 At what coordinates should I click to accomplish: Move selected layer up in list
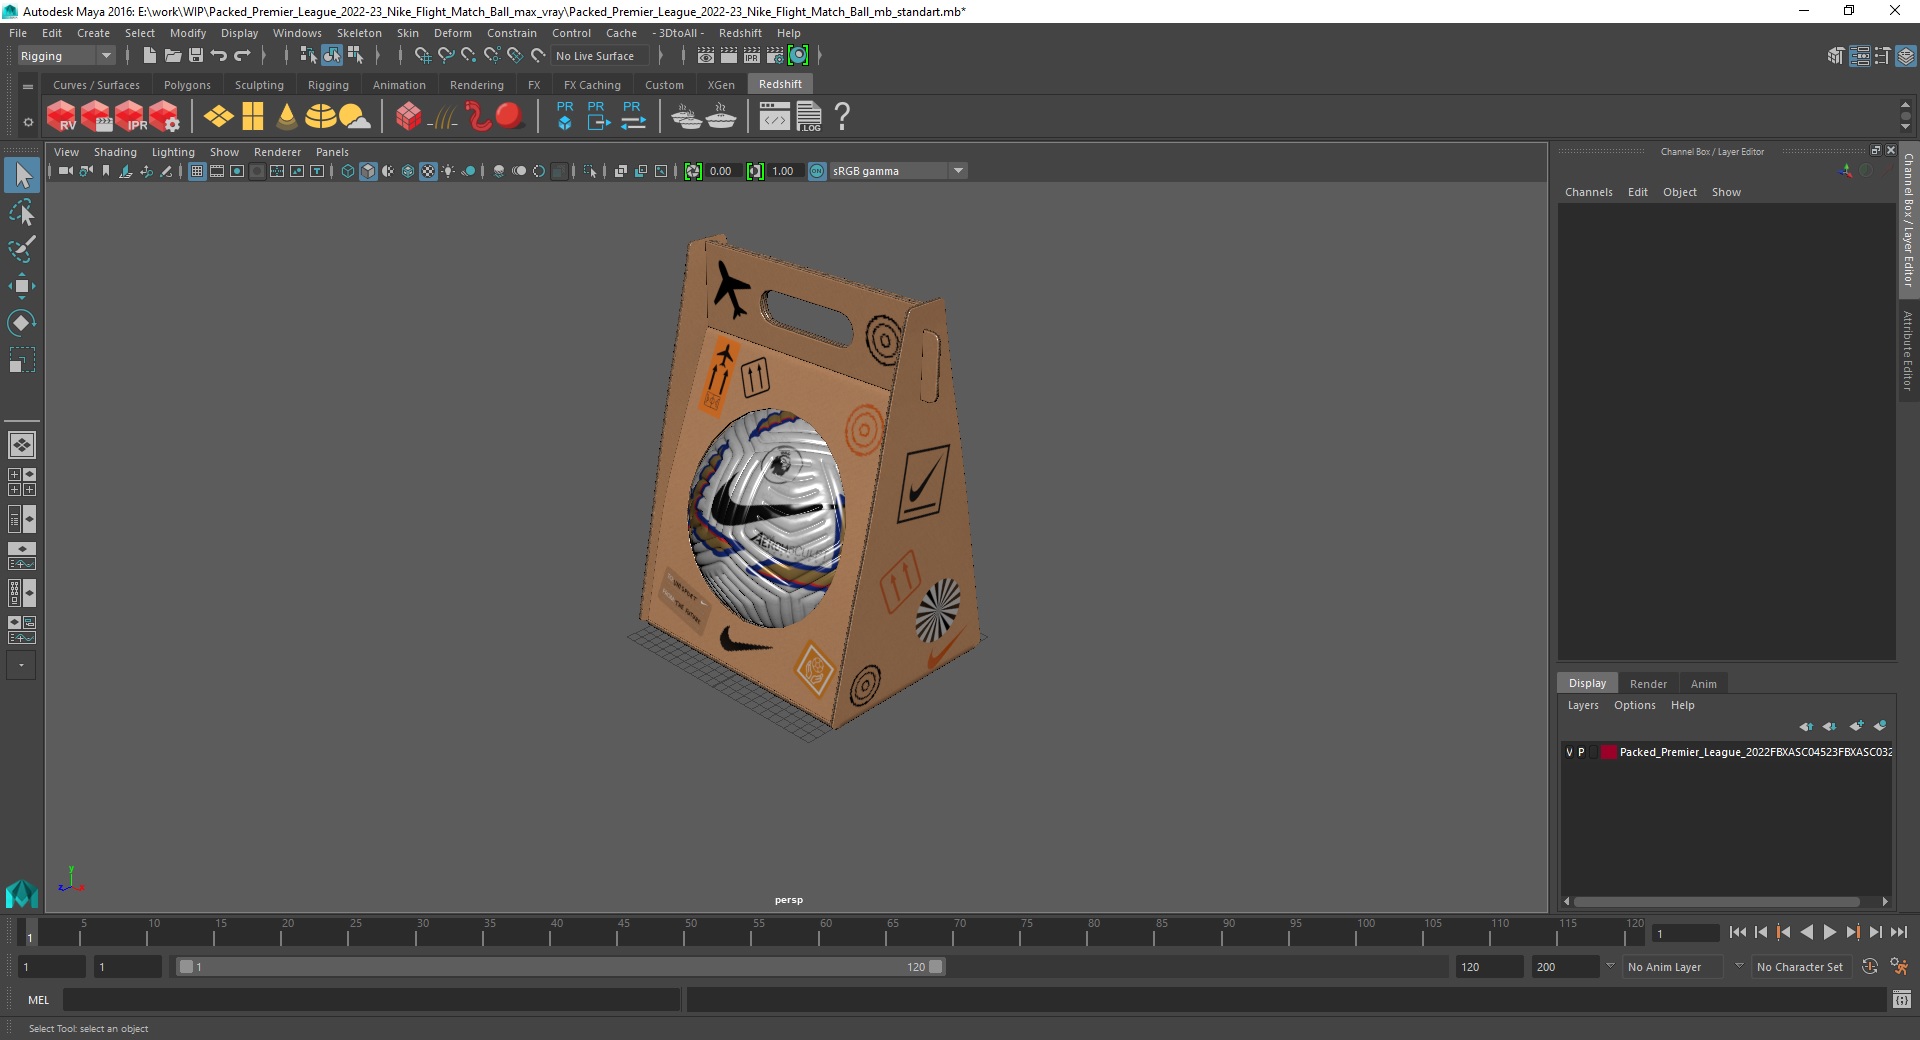(x=1806, y=726)
